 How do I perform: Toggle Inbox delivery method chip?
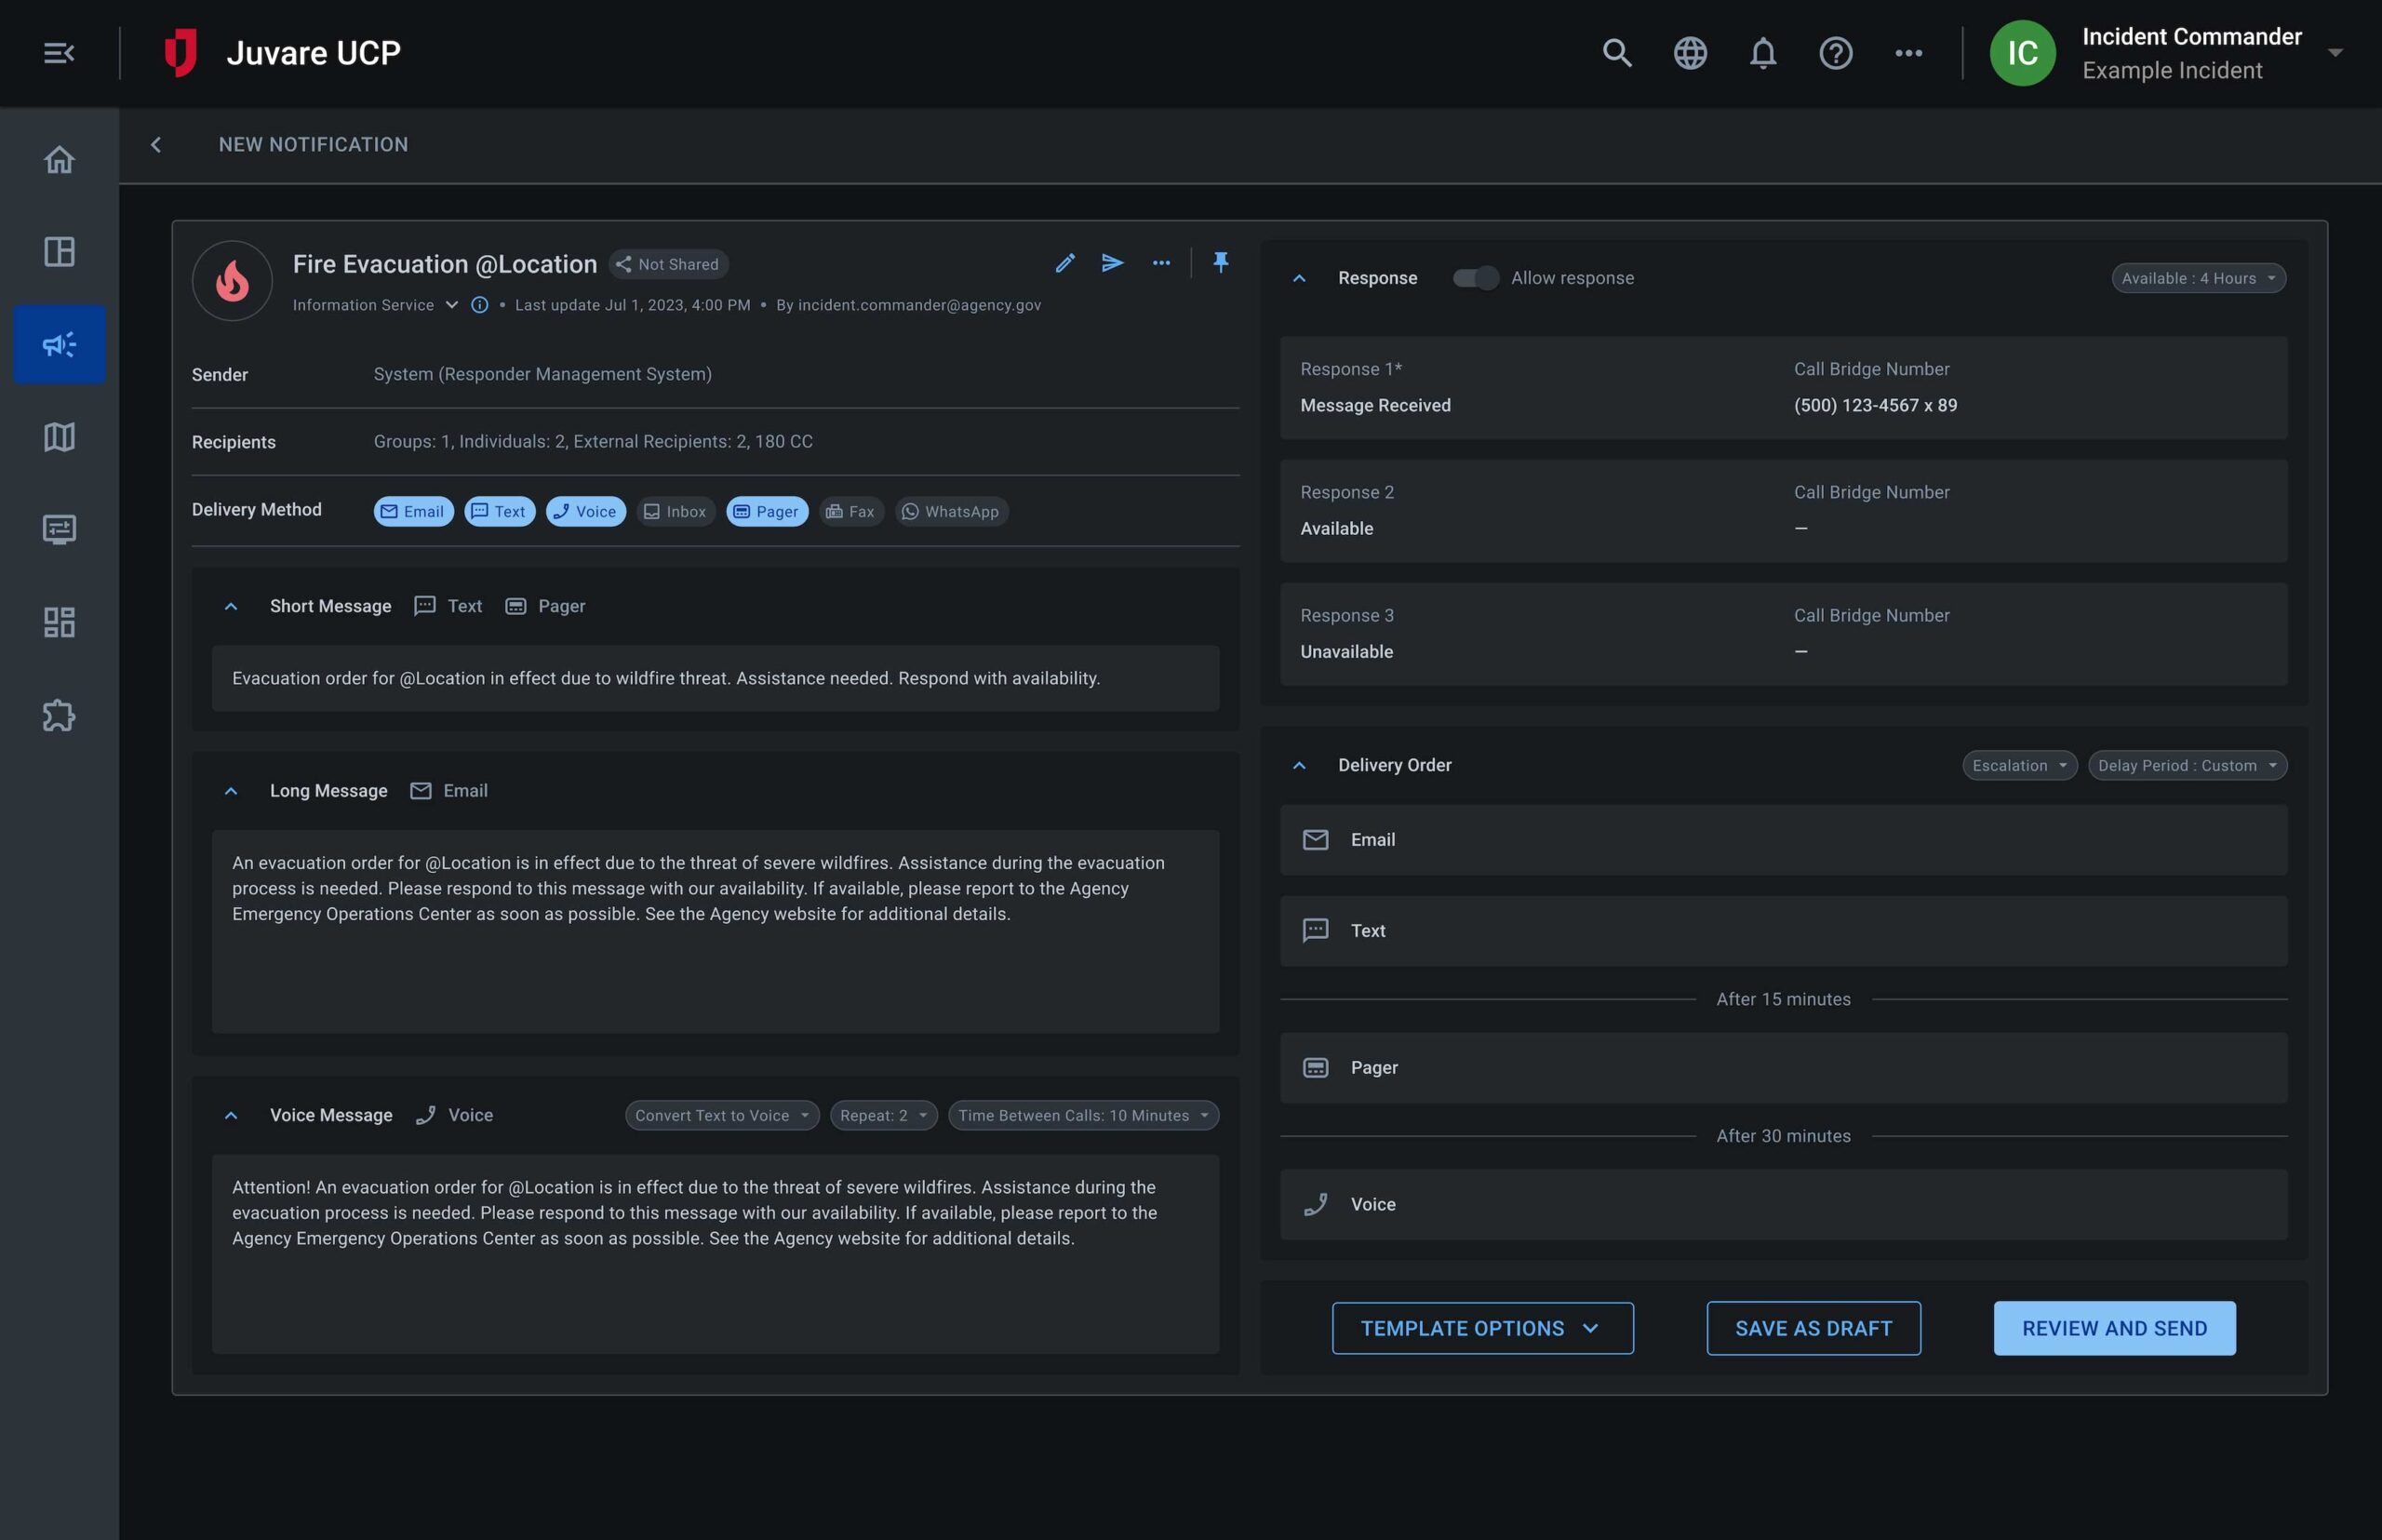[x=676, y=511]
